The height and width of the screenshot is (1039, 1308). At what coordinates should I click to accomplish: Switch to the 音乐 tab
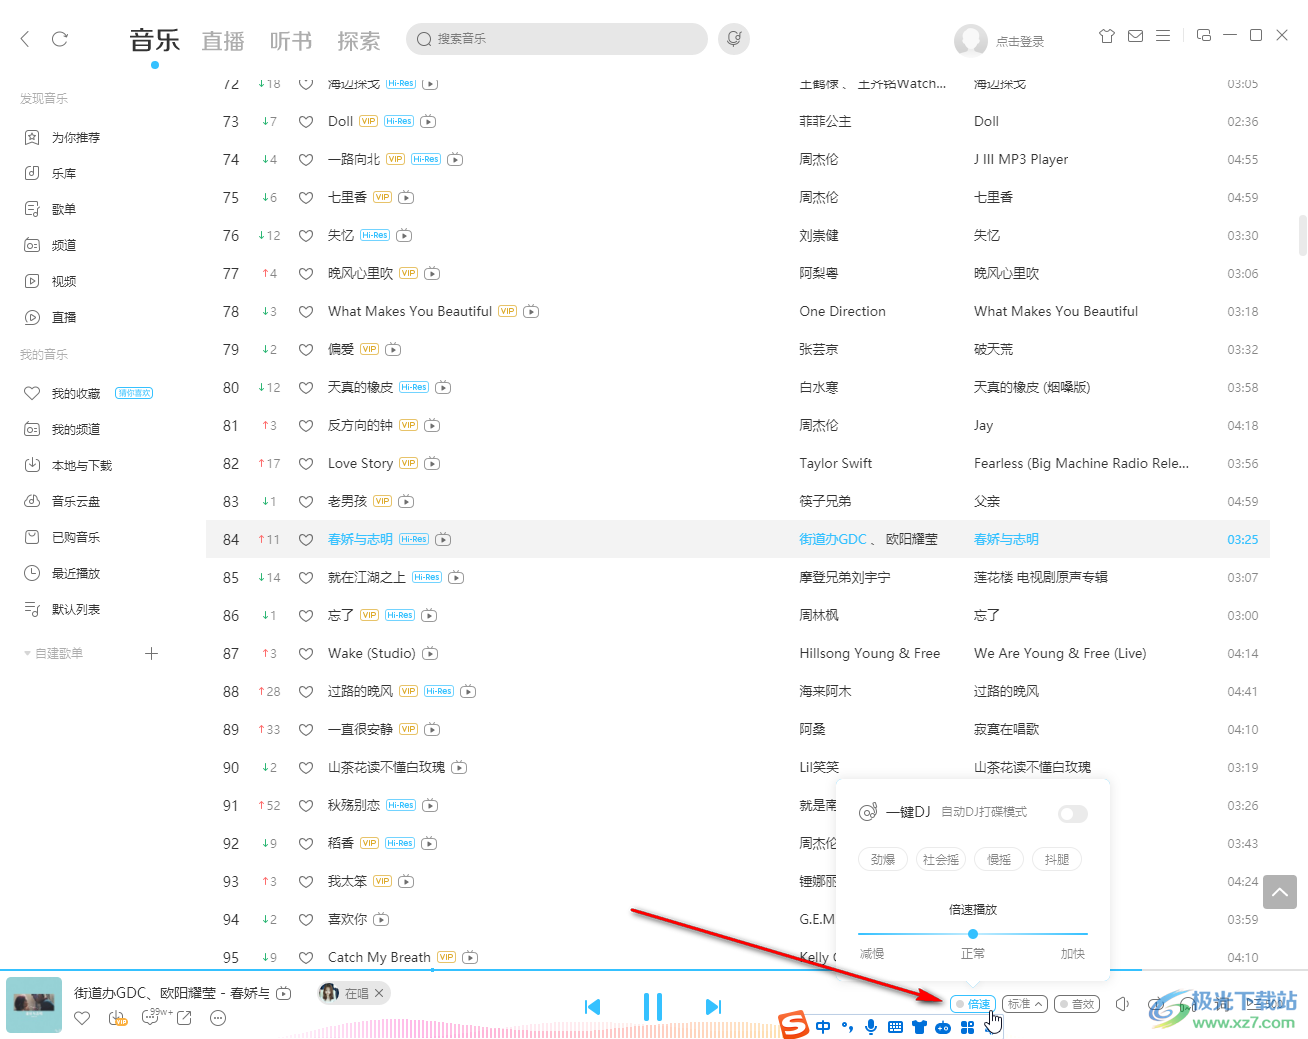[155, 41]
